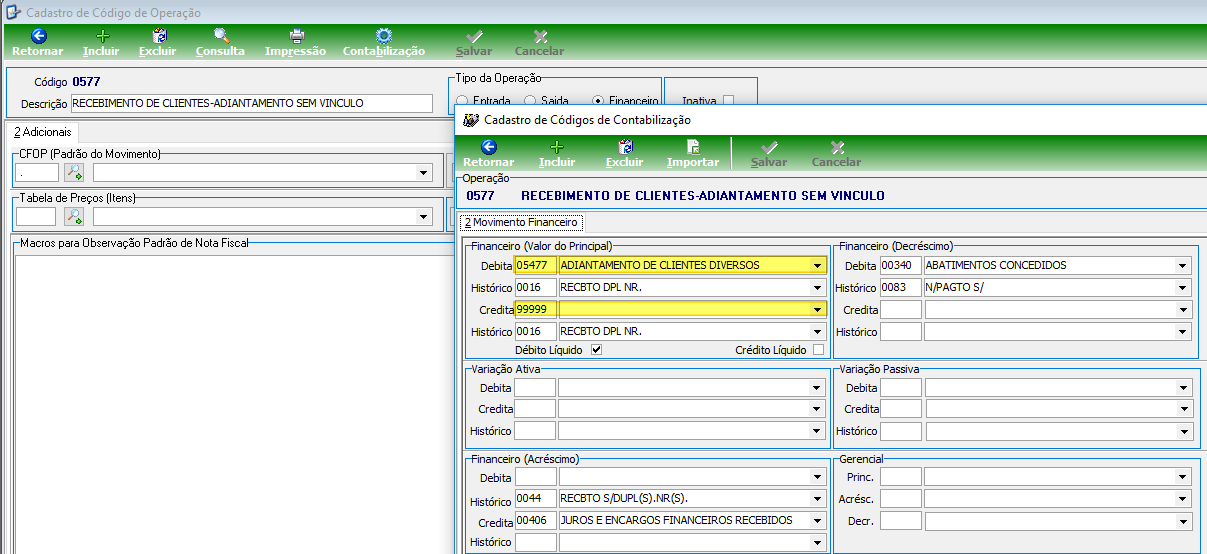Click Salvar in the Códigos de Contabilização window
Viewport: 1207px width, 554px height.
(769, 153)
